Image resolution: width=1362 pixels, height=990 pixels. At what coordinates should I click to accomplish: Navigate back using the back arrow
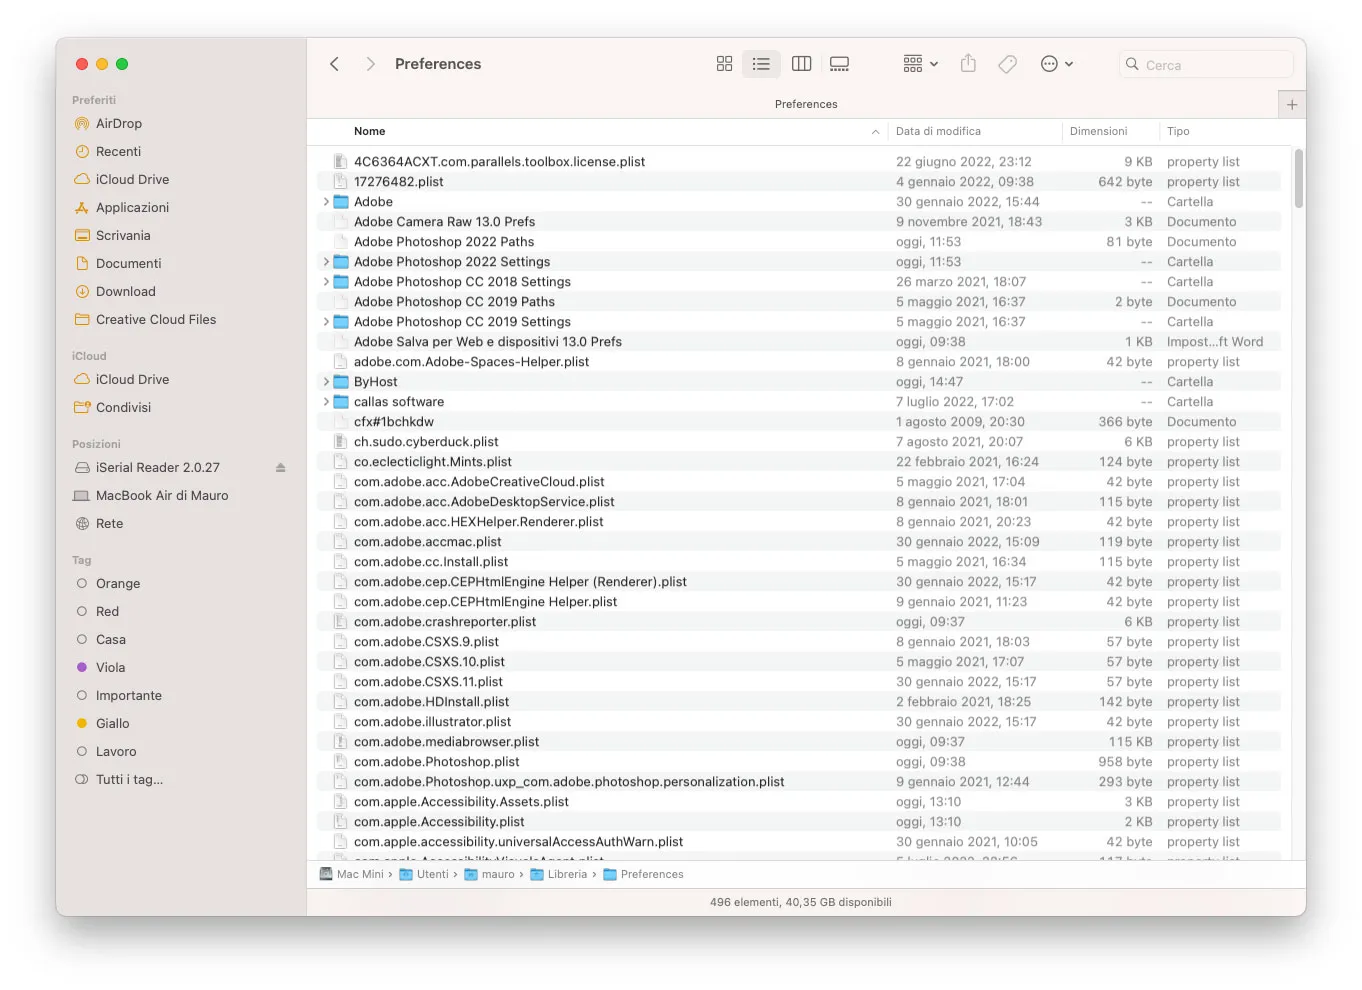pos(334,63)
